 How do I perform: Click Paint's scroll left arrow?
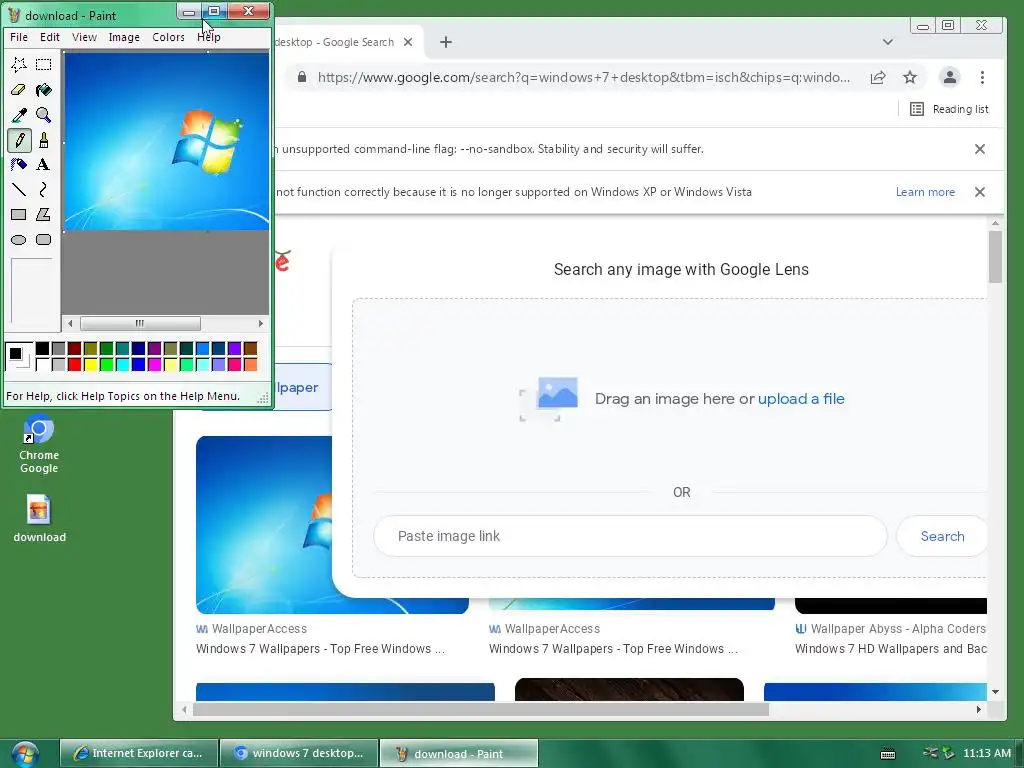(70, 323)
